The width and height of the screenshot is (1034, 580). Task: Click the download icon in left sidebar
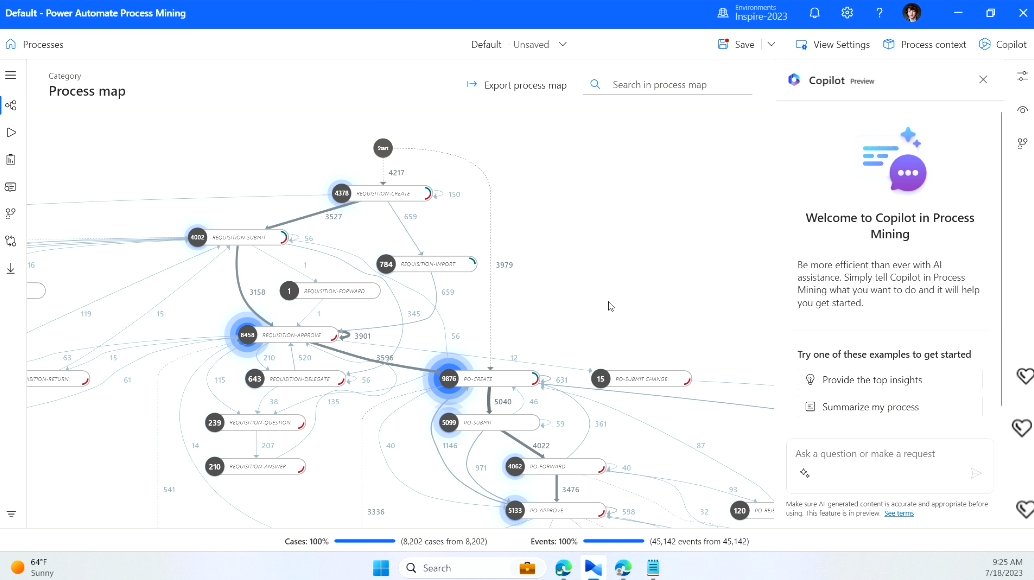pos(11,269)
